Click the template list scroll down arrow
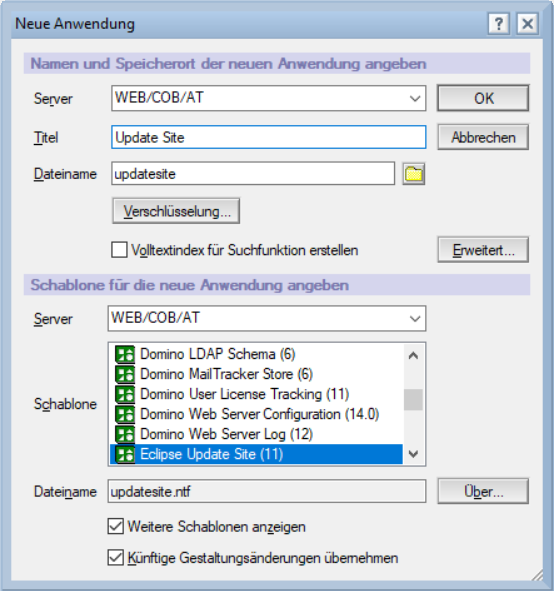 413,454
